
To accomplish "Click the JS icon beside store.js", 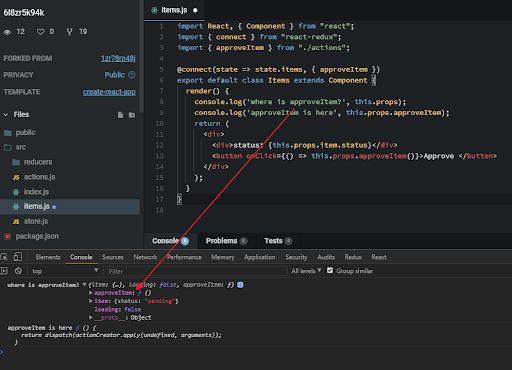I will point(16,222).
